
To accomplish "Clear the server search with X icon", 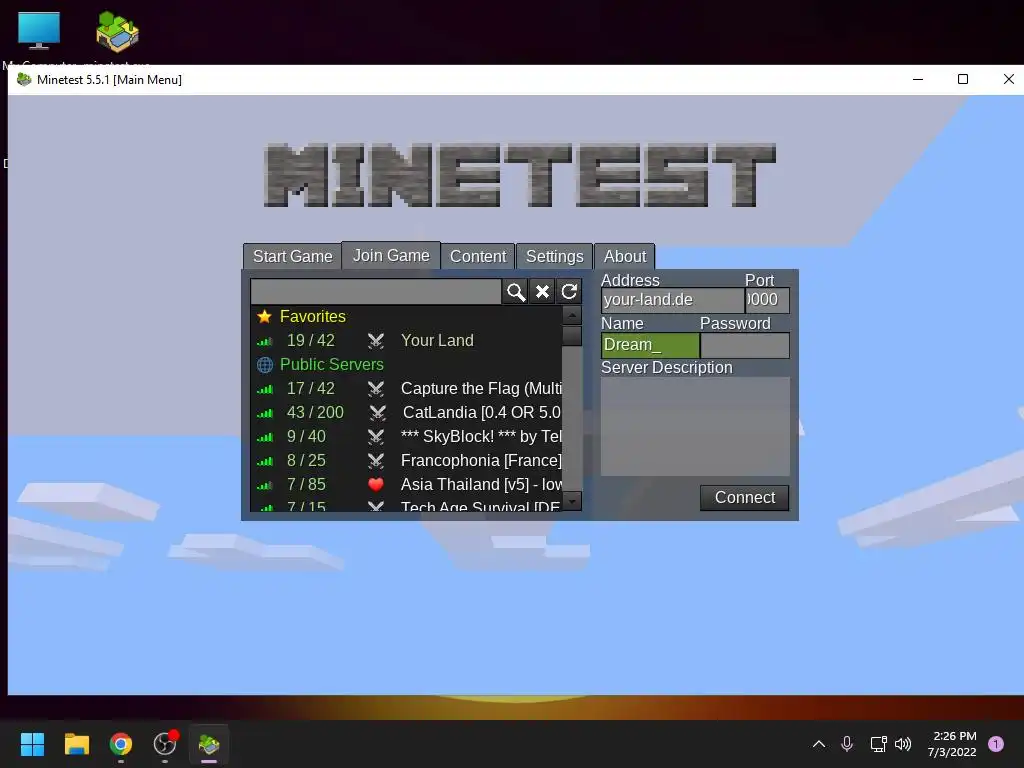I will pos(542,291).
